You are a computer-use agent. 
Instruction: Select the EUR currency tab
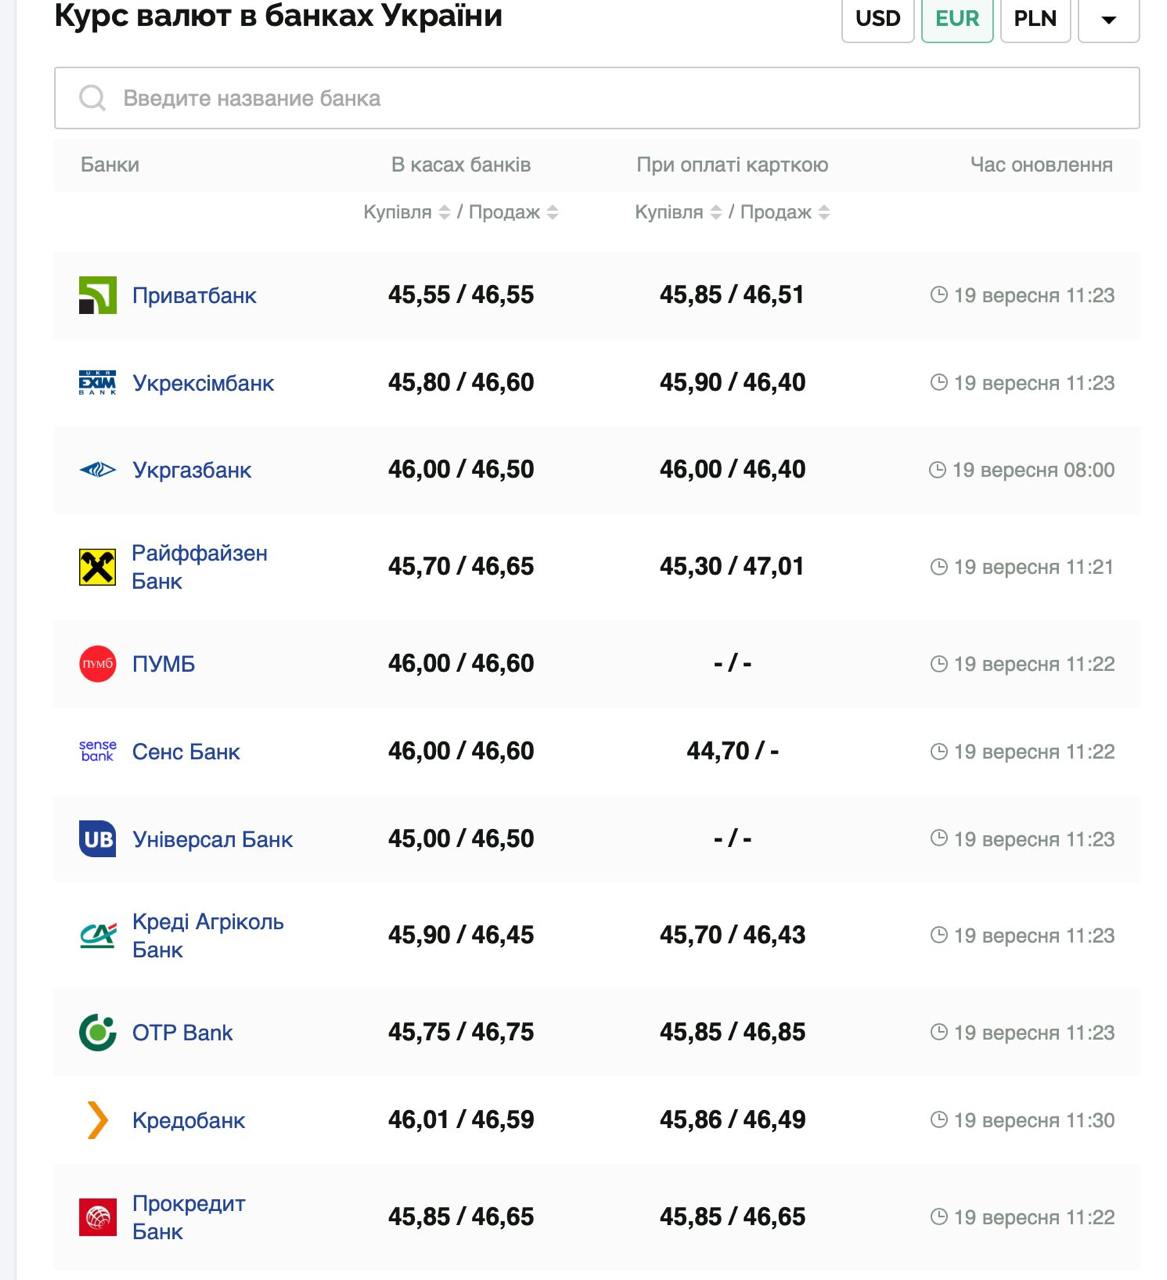957,19
